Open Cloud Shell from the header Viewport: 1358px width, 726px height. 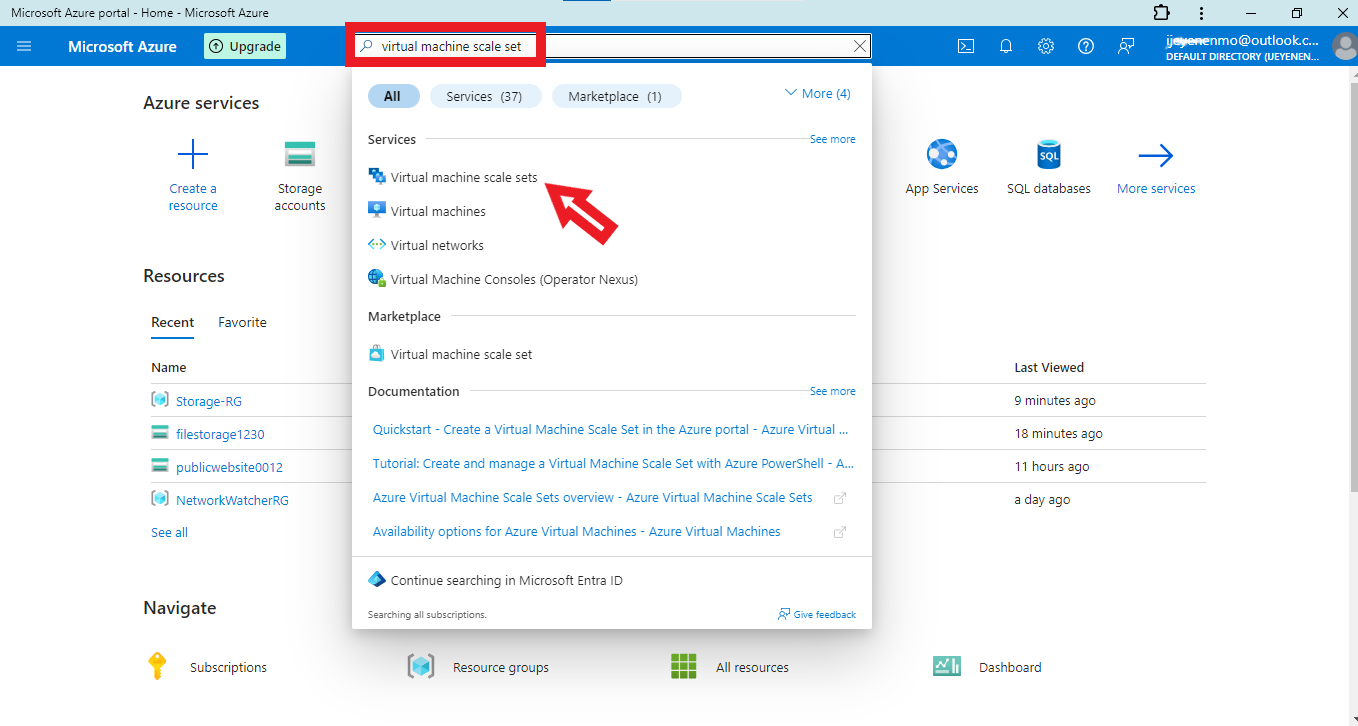pyautogui.click(x=966, y=46)
